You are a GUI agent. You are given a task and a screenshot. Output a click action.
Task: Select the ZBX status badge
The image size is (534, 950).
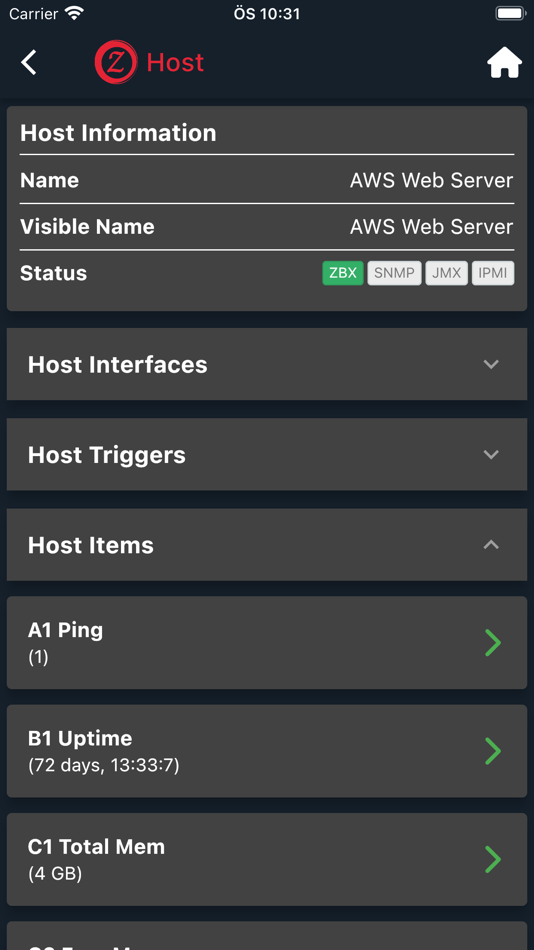tap(342, 273)
